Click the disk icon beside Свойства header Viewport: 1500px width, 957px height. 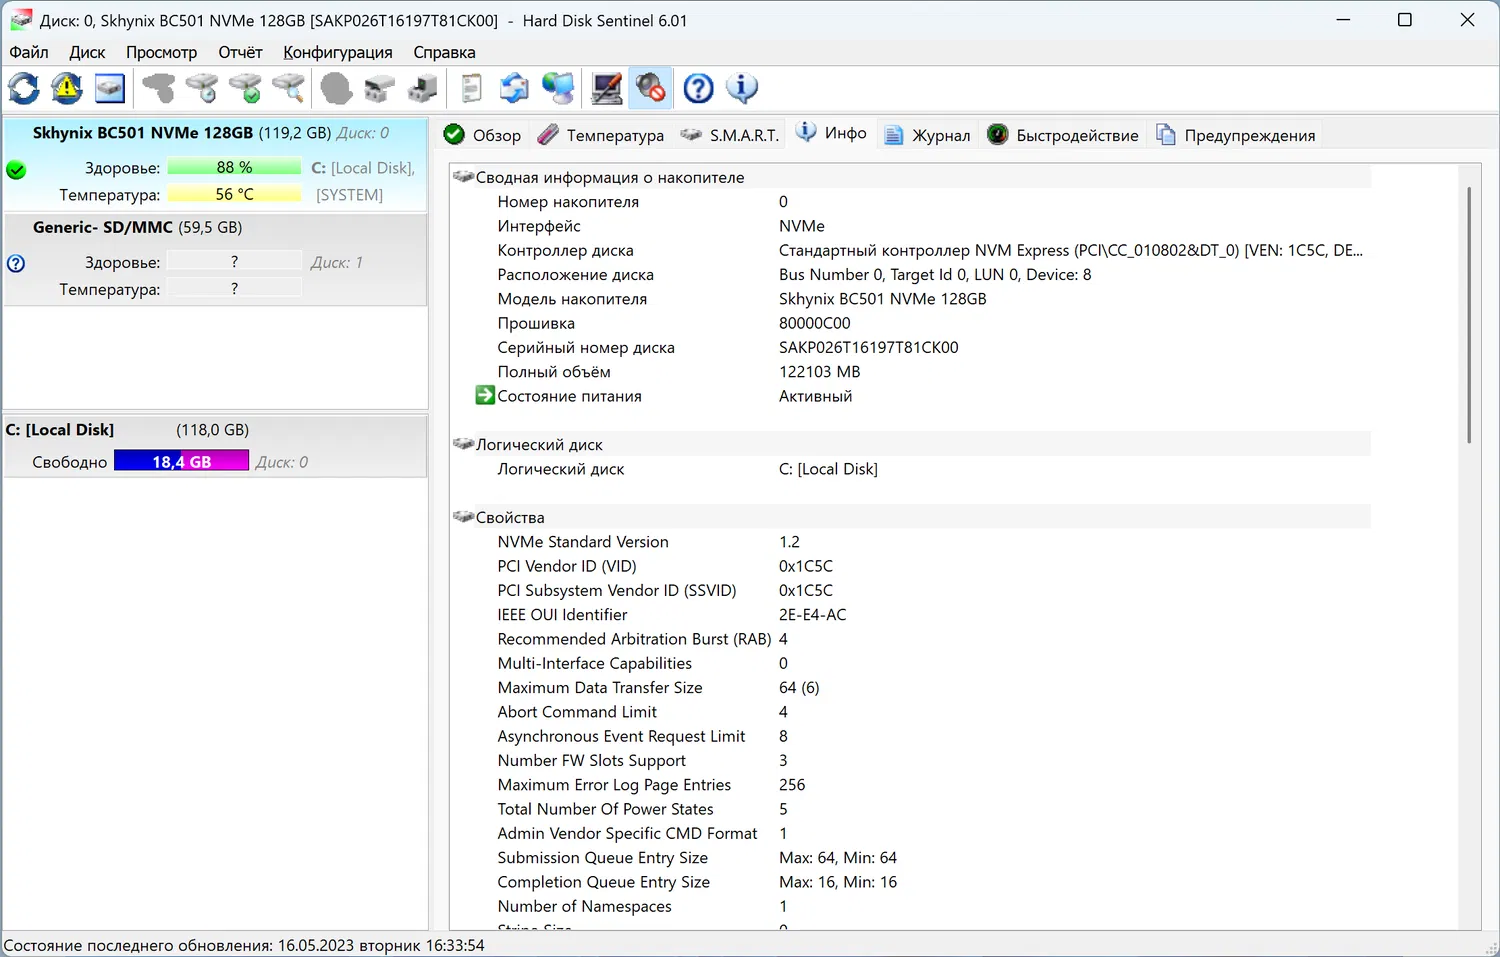463,517
